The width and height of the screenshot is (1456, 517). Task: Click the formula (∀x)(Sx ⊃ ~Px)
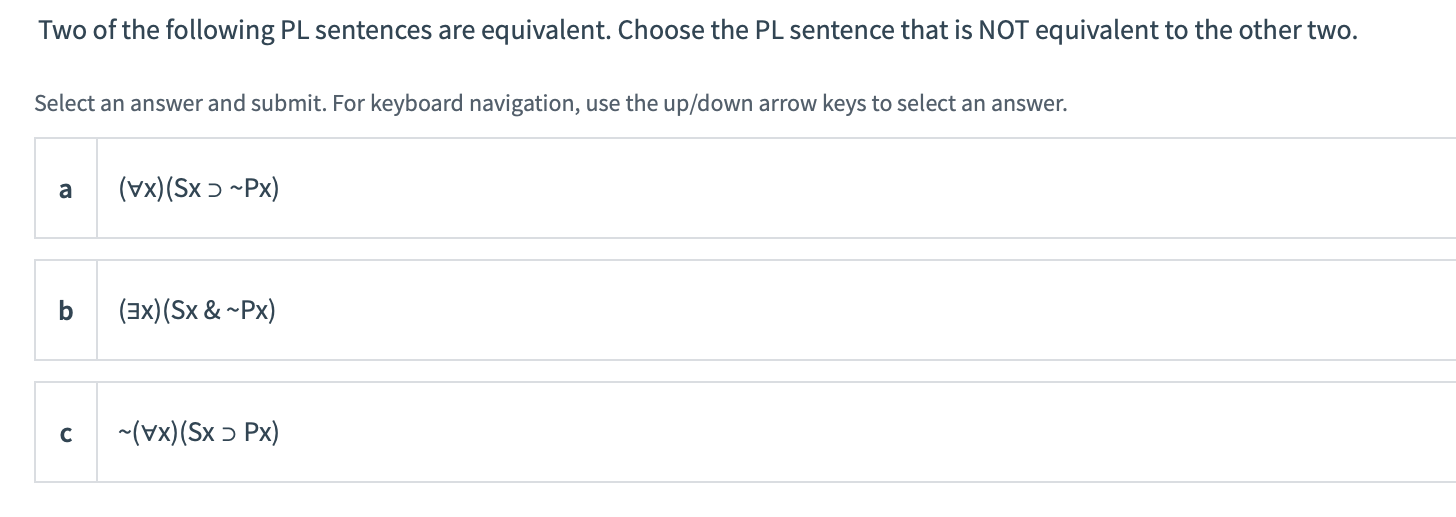198,188
